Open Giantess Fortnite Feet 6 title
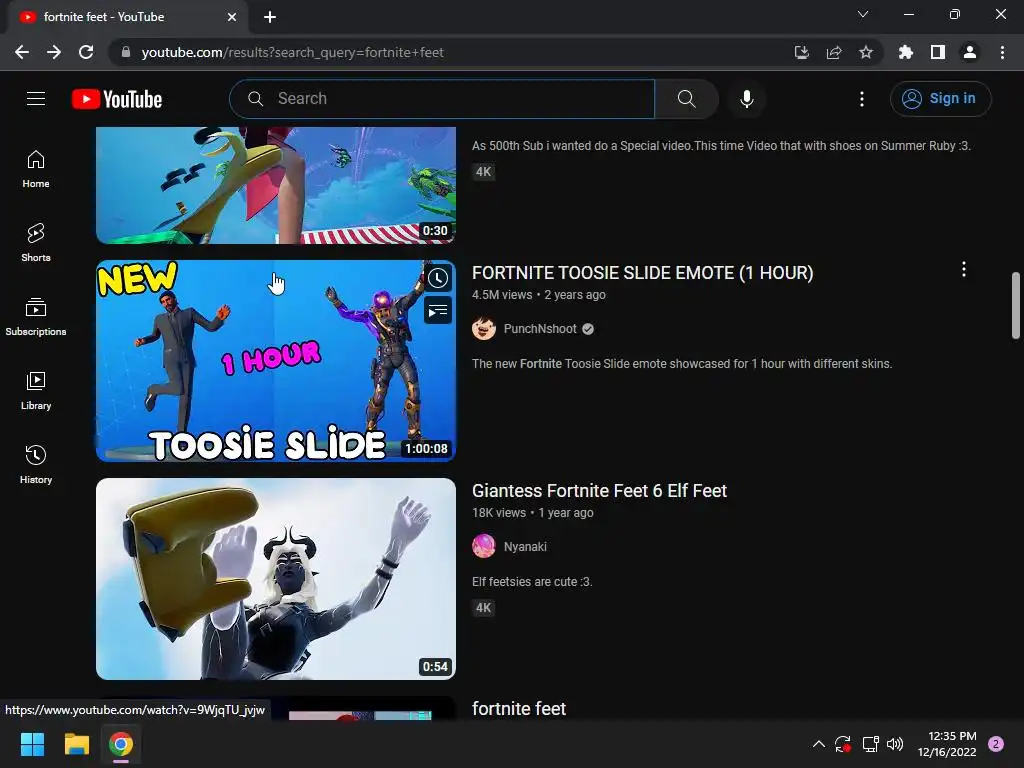Viewport: 1024px width, 768px height. point(600,491)
